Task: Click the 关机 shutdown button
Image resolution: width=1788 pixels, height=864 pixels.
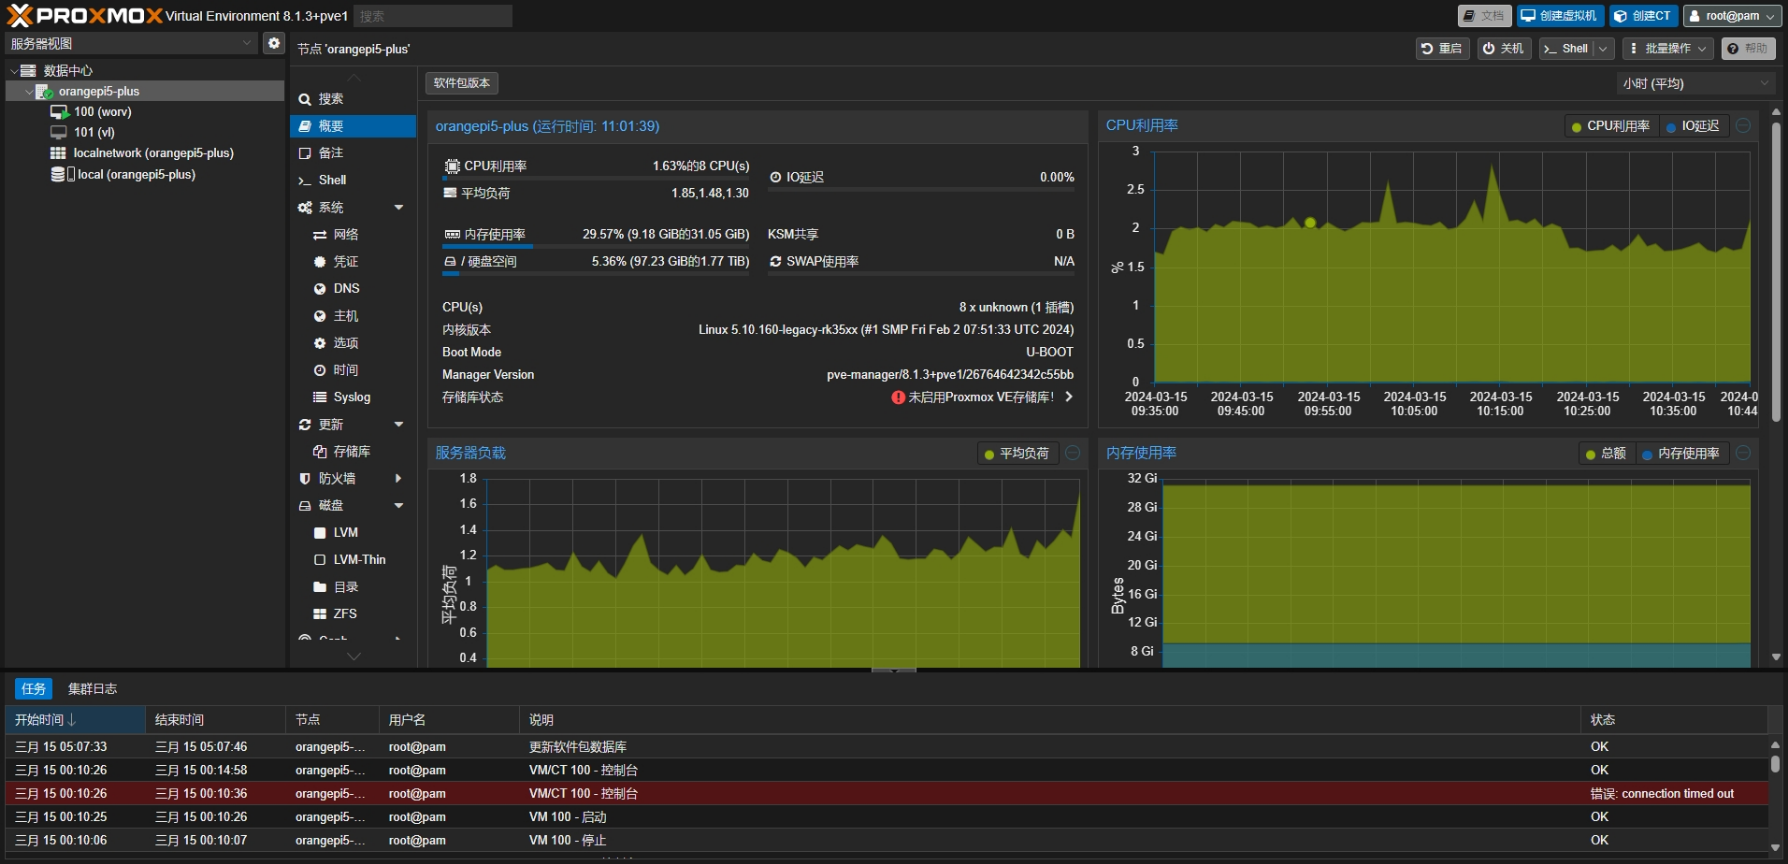Action: [x=1504, y=48]
